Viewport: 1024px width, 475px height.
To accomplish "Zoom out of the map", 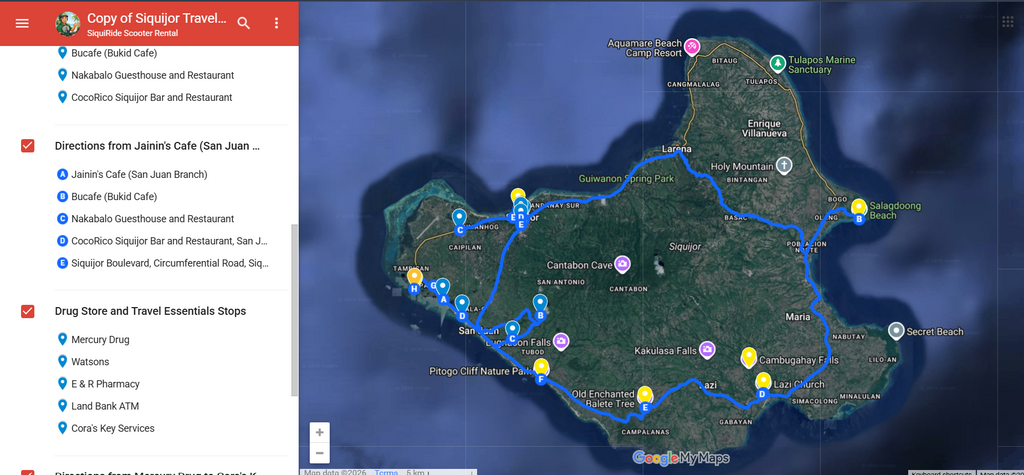I will coord(319,453).
